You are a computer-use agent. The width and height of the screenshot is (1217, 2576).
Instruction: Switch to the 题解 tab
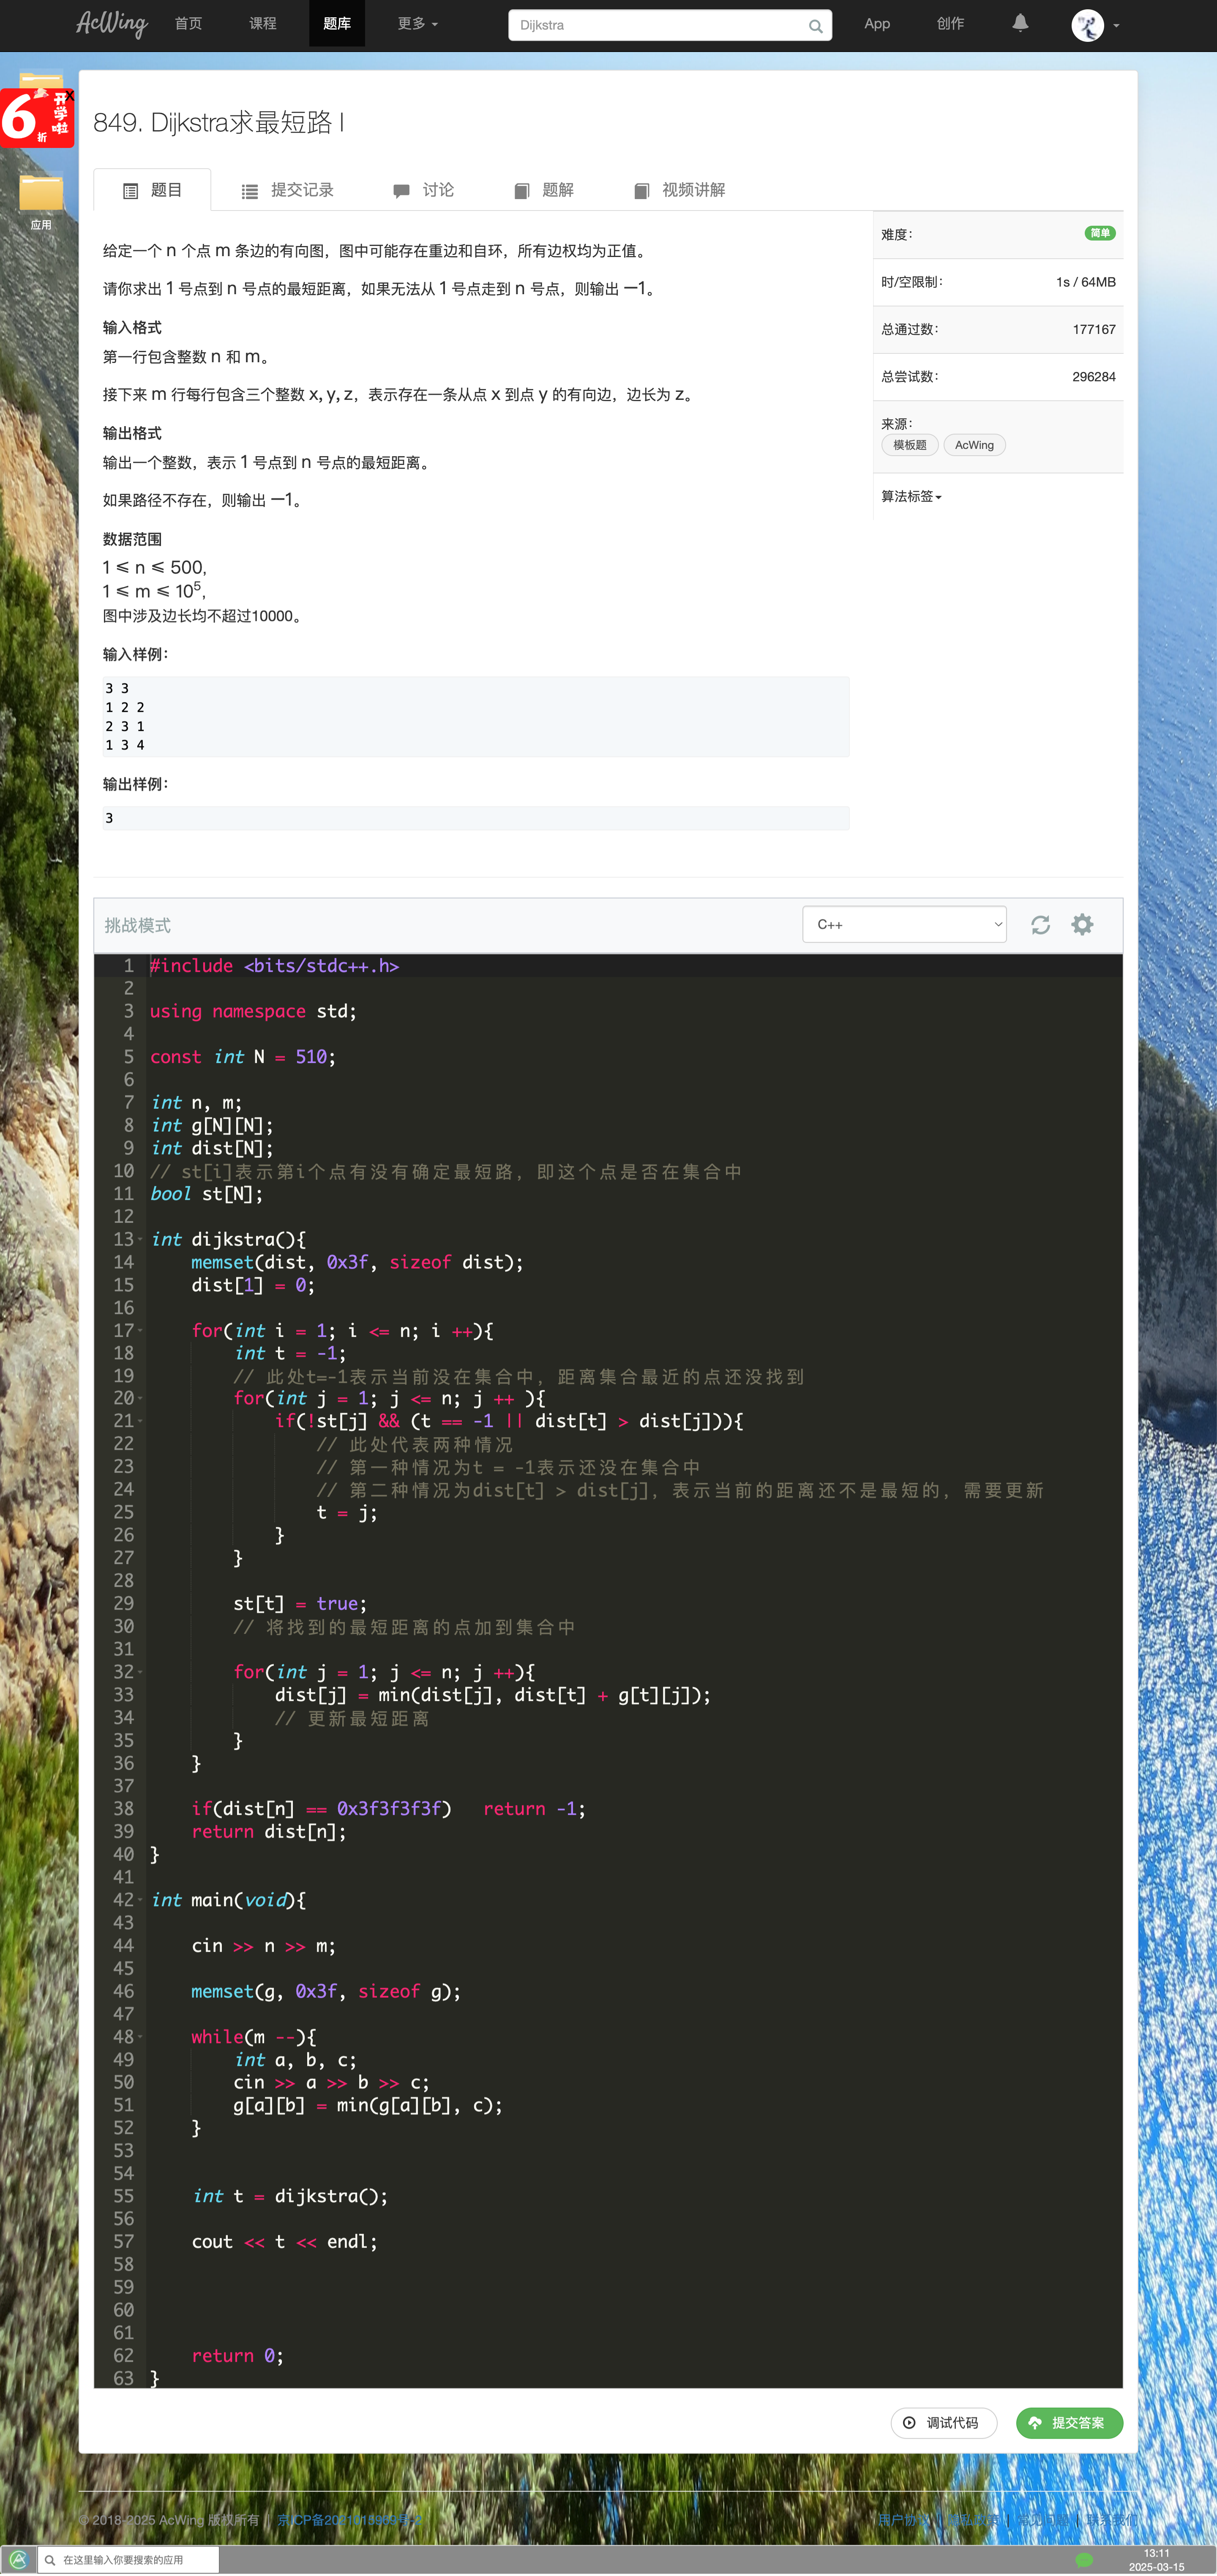click(x=544, y=190)
